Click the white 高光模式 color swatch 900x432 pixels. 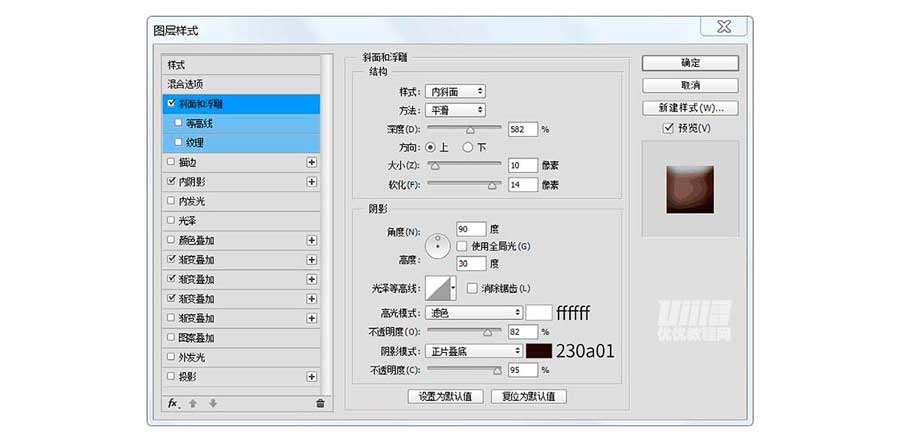tap(540, 313)
